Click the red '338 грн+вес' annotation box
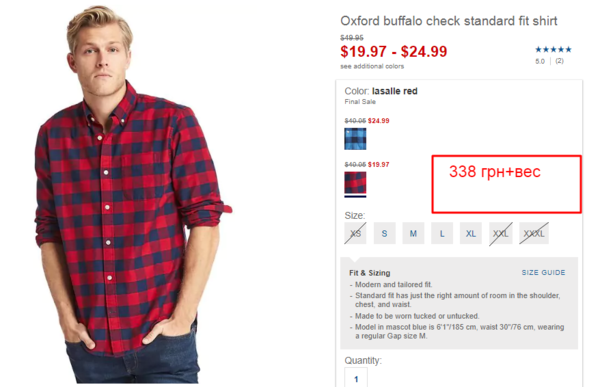 (x=507, y=184)
